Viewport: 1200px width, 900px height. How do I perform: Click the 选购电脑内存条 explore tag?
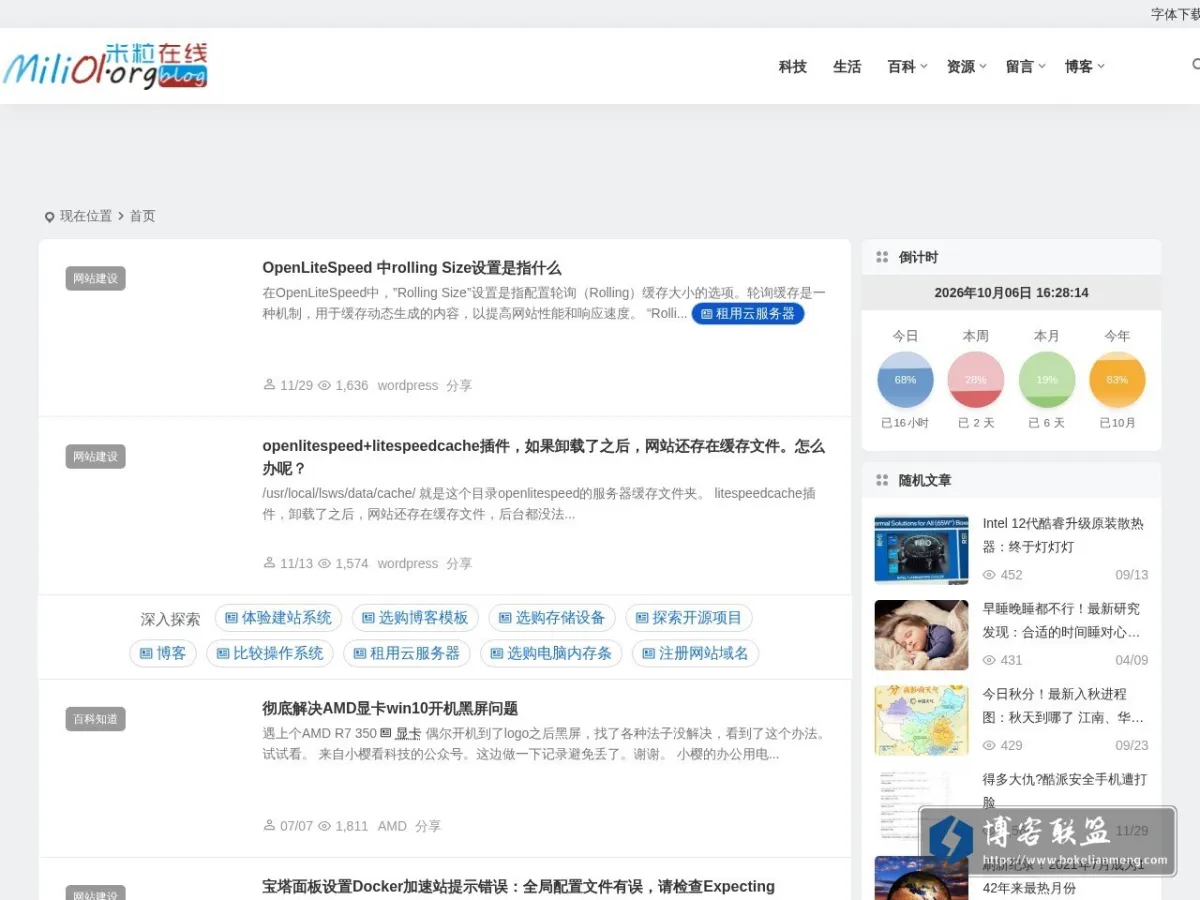(x=551, y=653)
